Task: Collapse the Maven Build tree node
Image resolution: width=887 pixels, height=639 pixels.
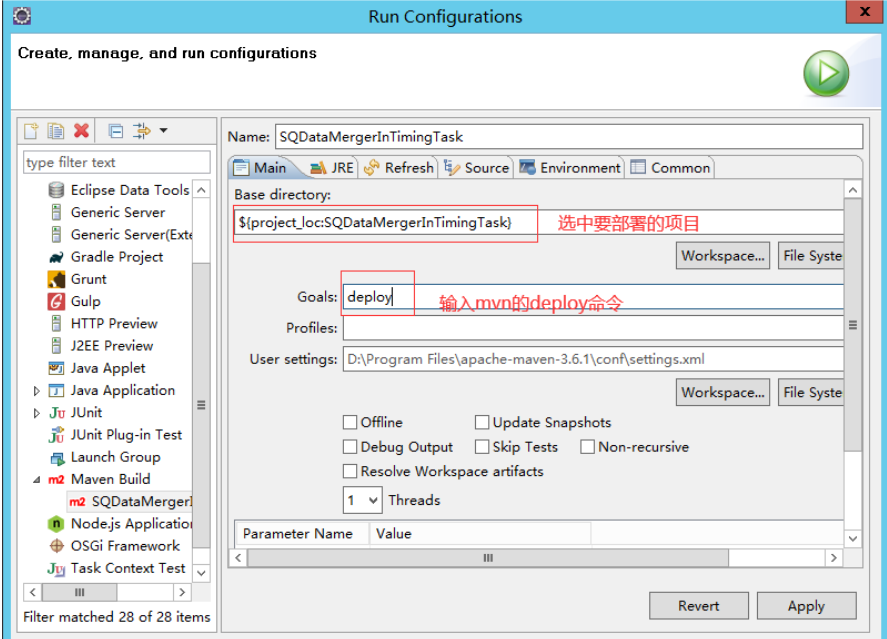Action: [x=36, y=480]
